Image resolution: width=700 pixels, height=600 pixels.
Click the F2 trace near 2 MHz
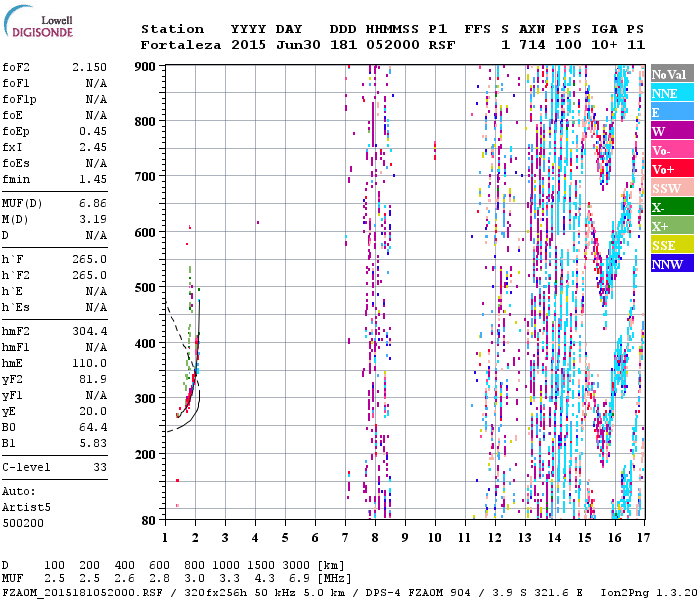[196, 350]
